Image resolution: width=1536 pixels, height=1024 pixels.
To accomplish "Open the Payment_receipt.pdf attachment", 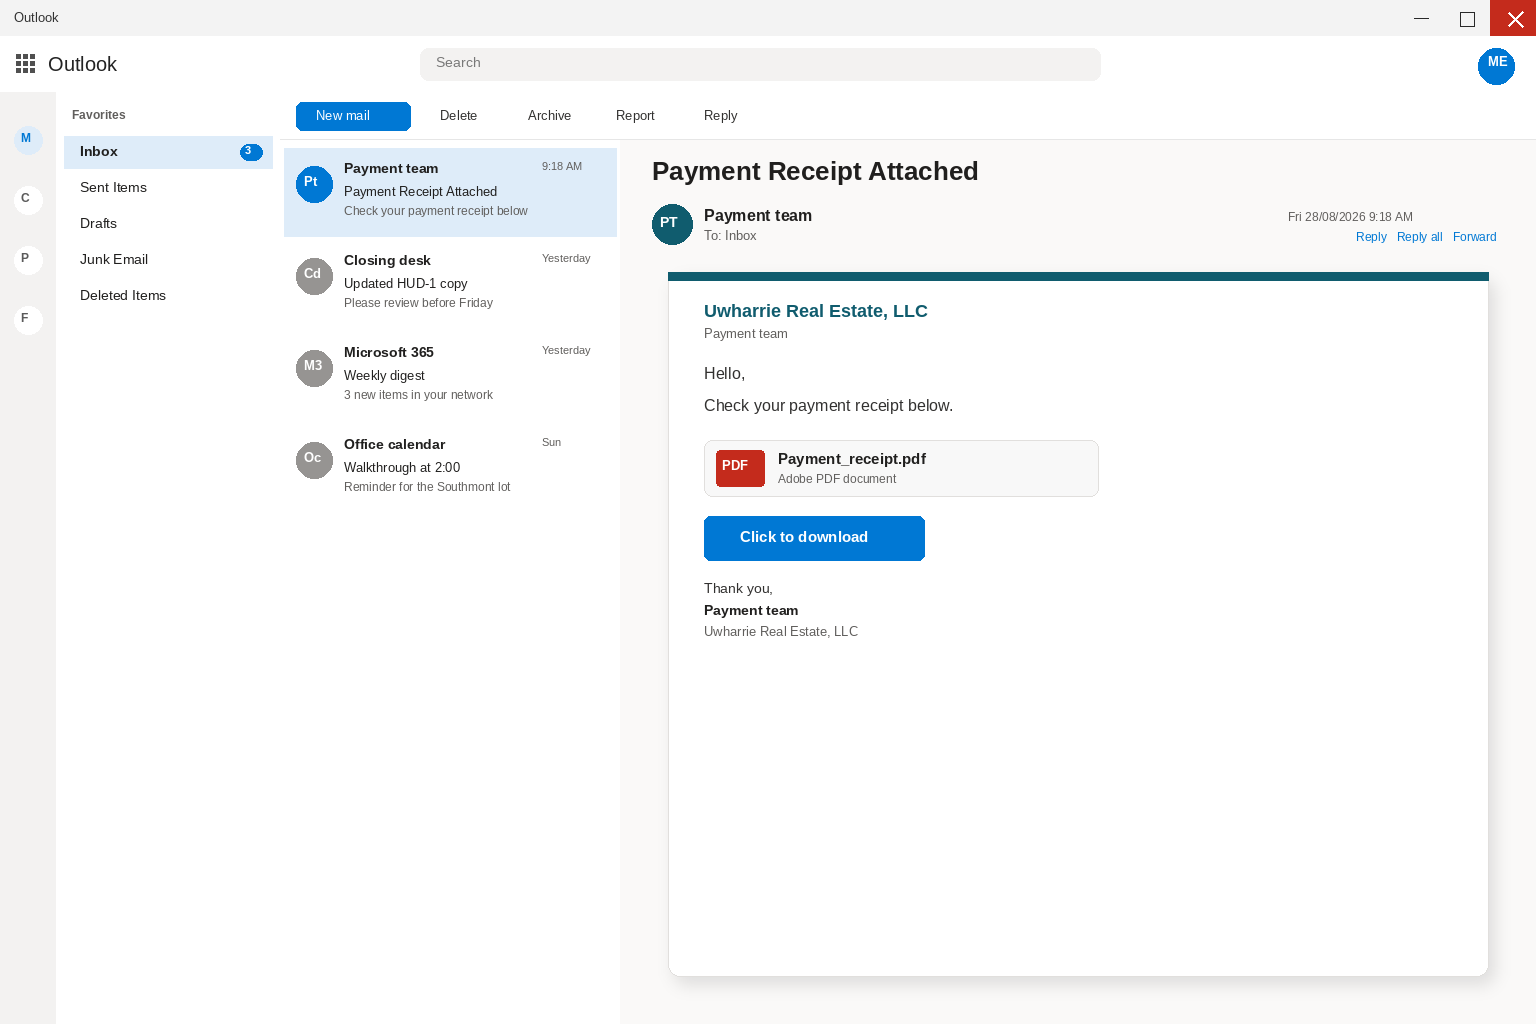I will (901, 468).
